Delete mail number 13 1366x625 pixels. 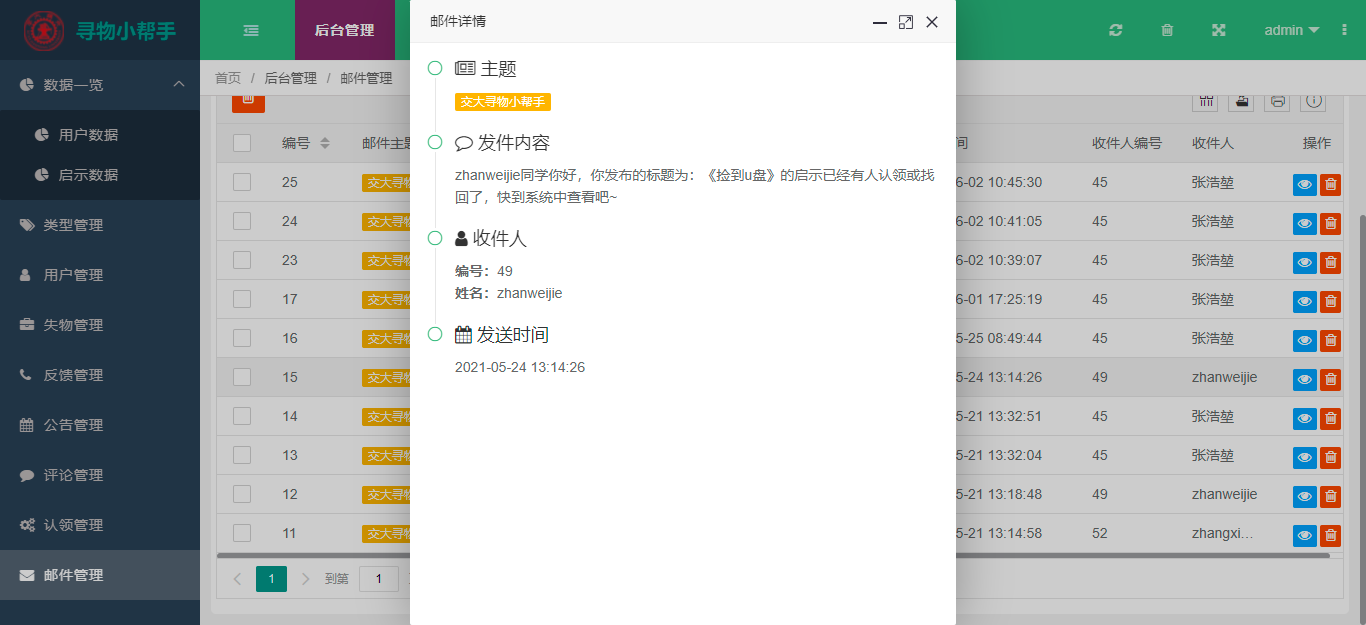(x=1330, y=458)
